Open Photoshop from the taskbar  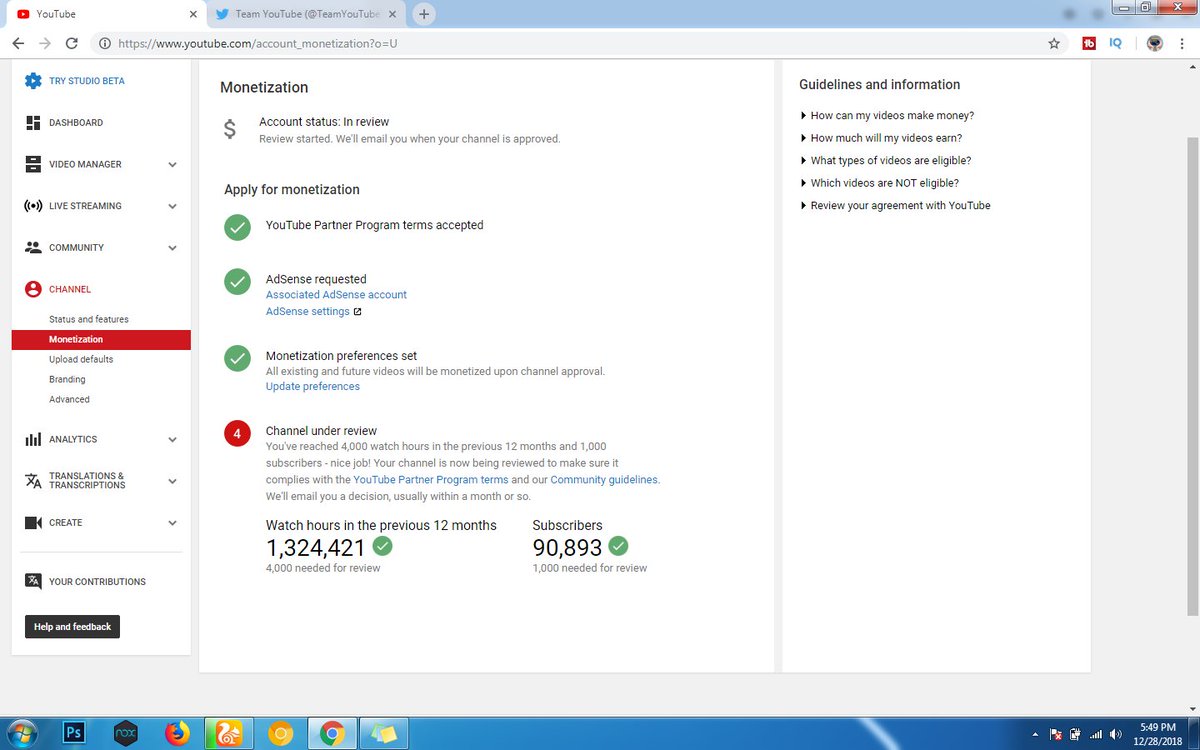(x=74, y=734)
